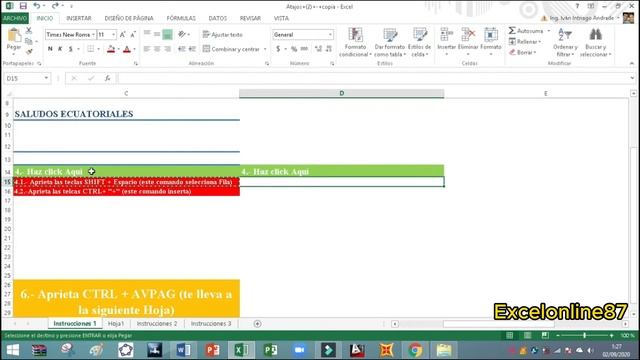Open Estilos de celda gallery
Image resolution: width=640 pixels, height=360 pixels.
(420, 42)
